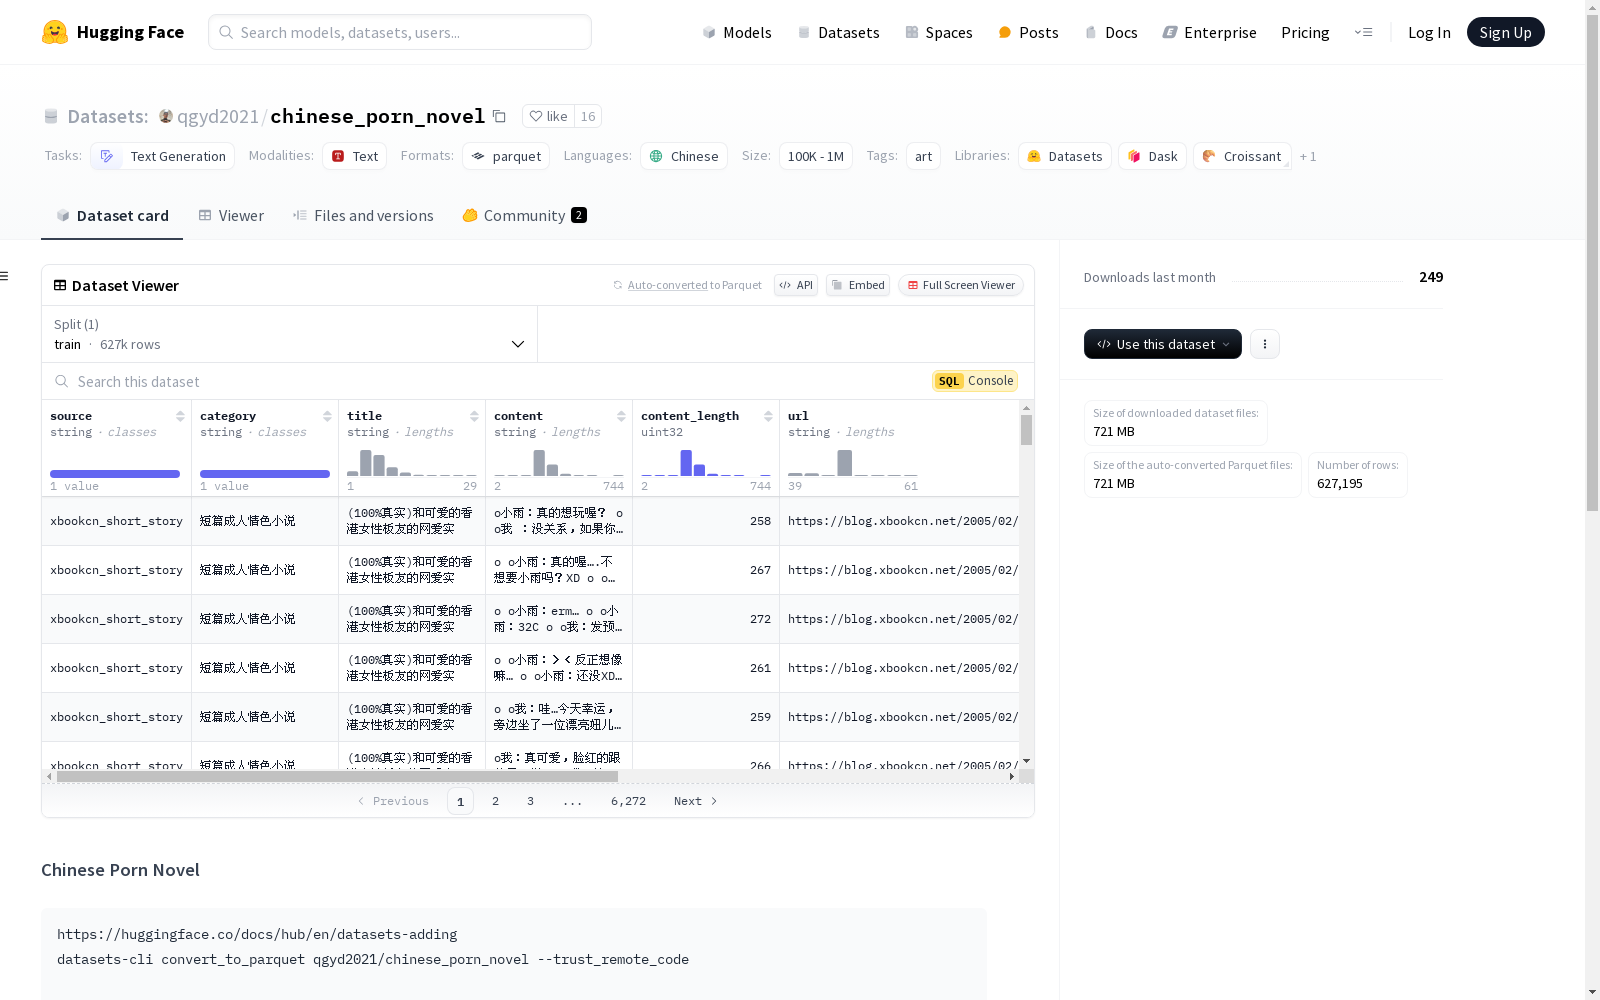Click the Previous page button
Screen dimensions: 1600x1000
tap(393, 801)
